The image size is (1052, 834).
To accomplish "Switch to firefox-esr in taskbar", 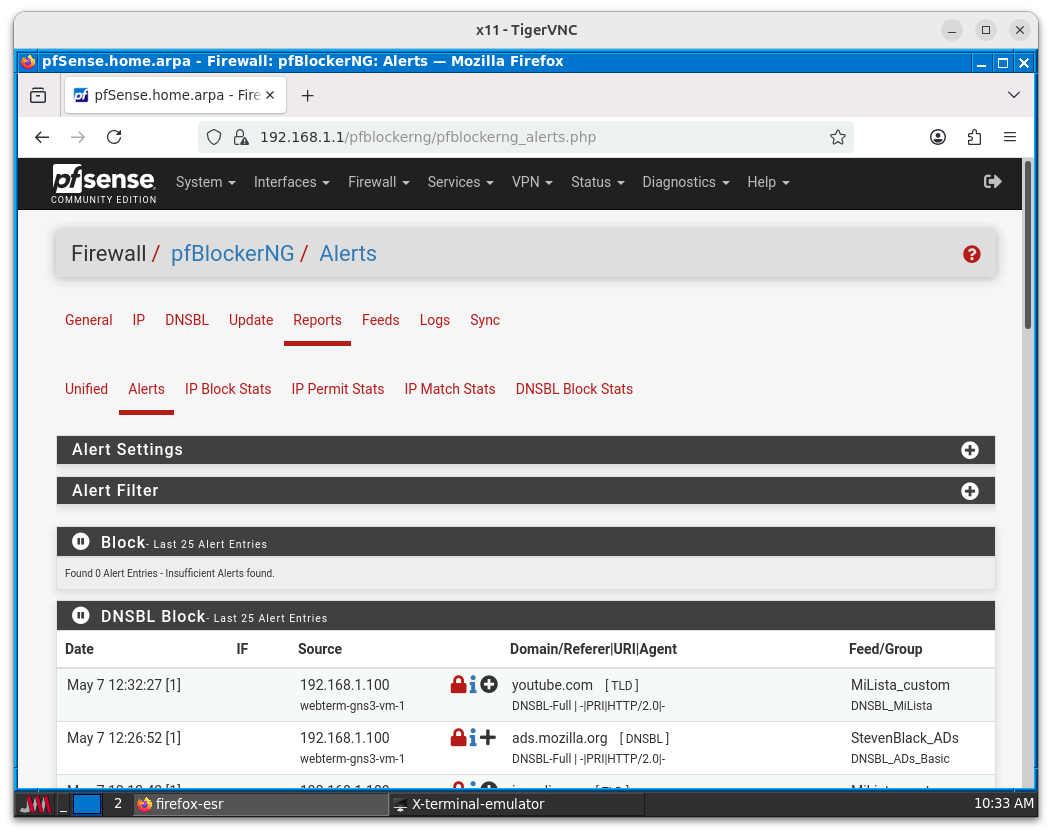I will click(x=260, y=804).
